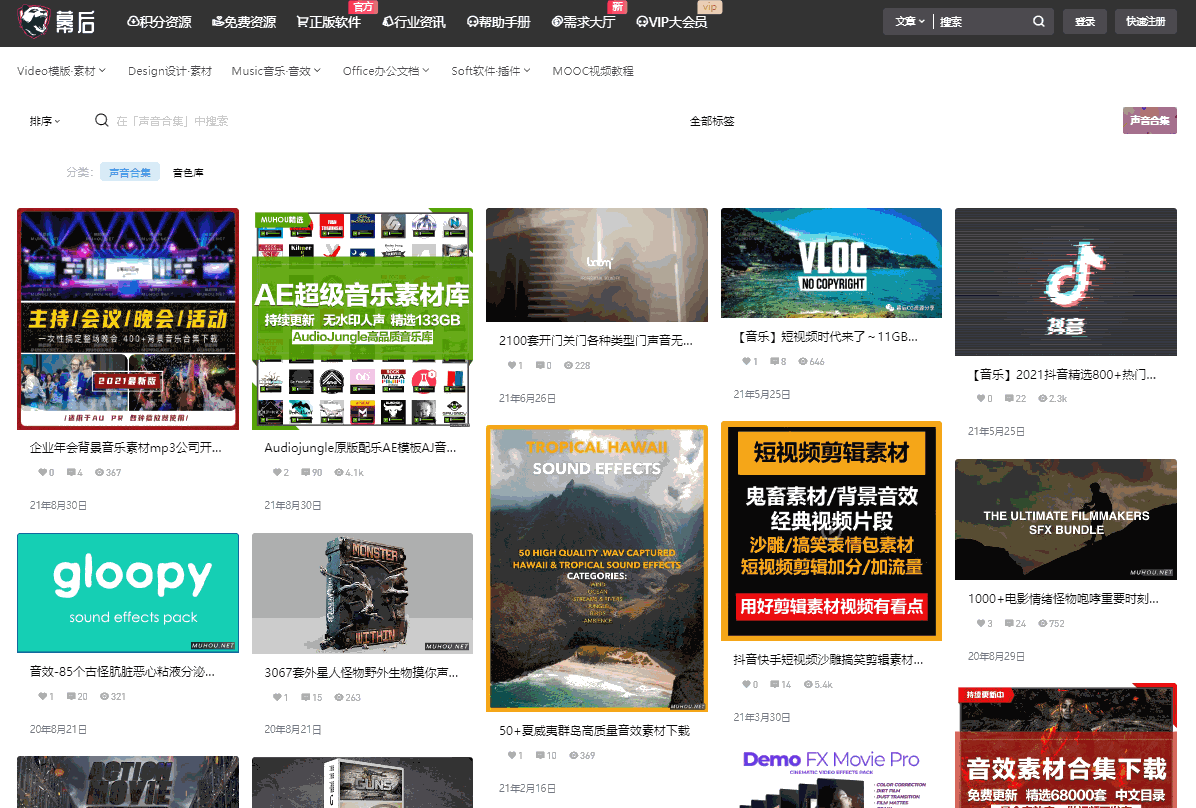Click the 登录 login button
This screenshot has width=1196, height=808.
1084,20
